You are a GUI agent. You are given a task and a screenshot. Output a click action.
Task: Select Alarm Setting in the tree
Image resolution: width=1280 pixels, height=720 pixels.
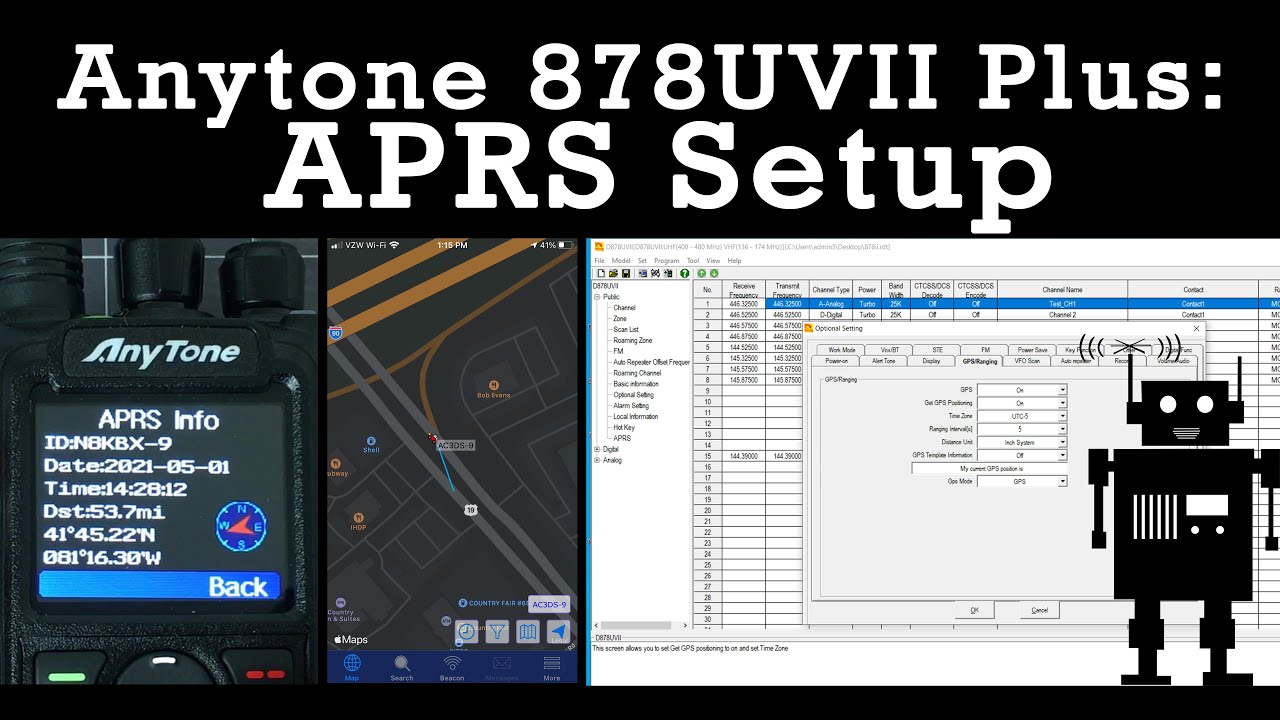pyautogui.click(x=631, y=406)
